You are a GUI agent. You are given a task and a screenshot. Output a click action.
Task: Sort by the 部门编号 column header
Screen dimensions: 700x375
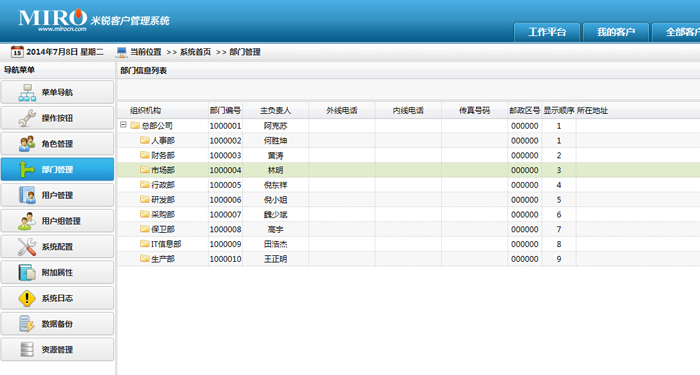(225, 110)
